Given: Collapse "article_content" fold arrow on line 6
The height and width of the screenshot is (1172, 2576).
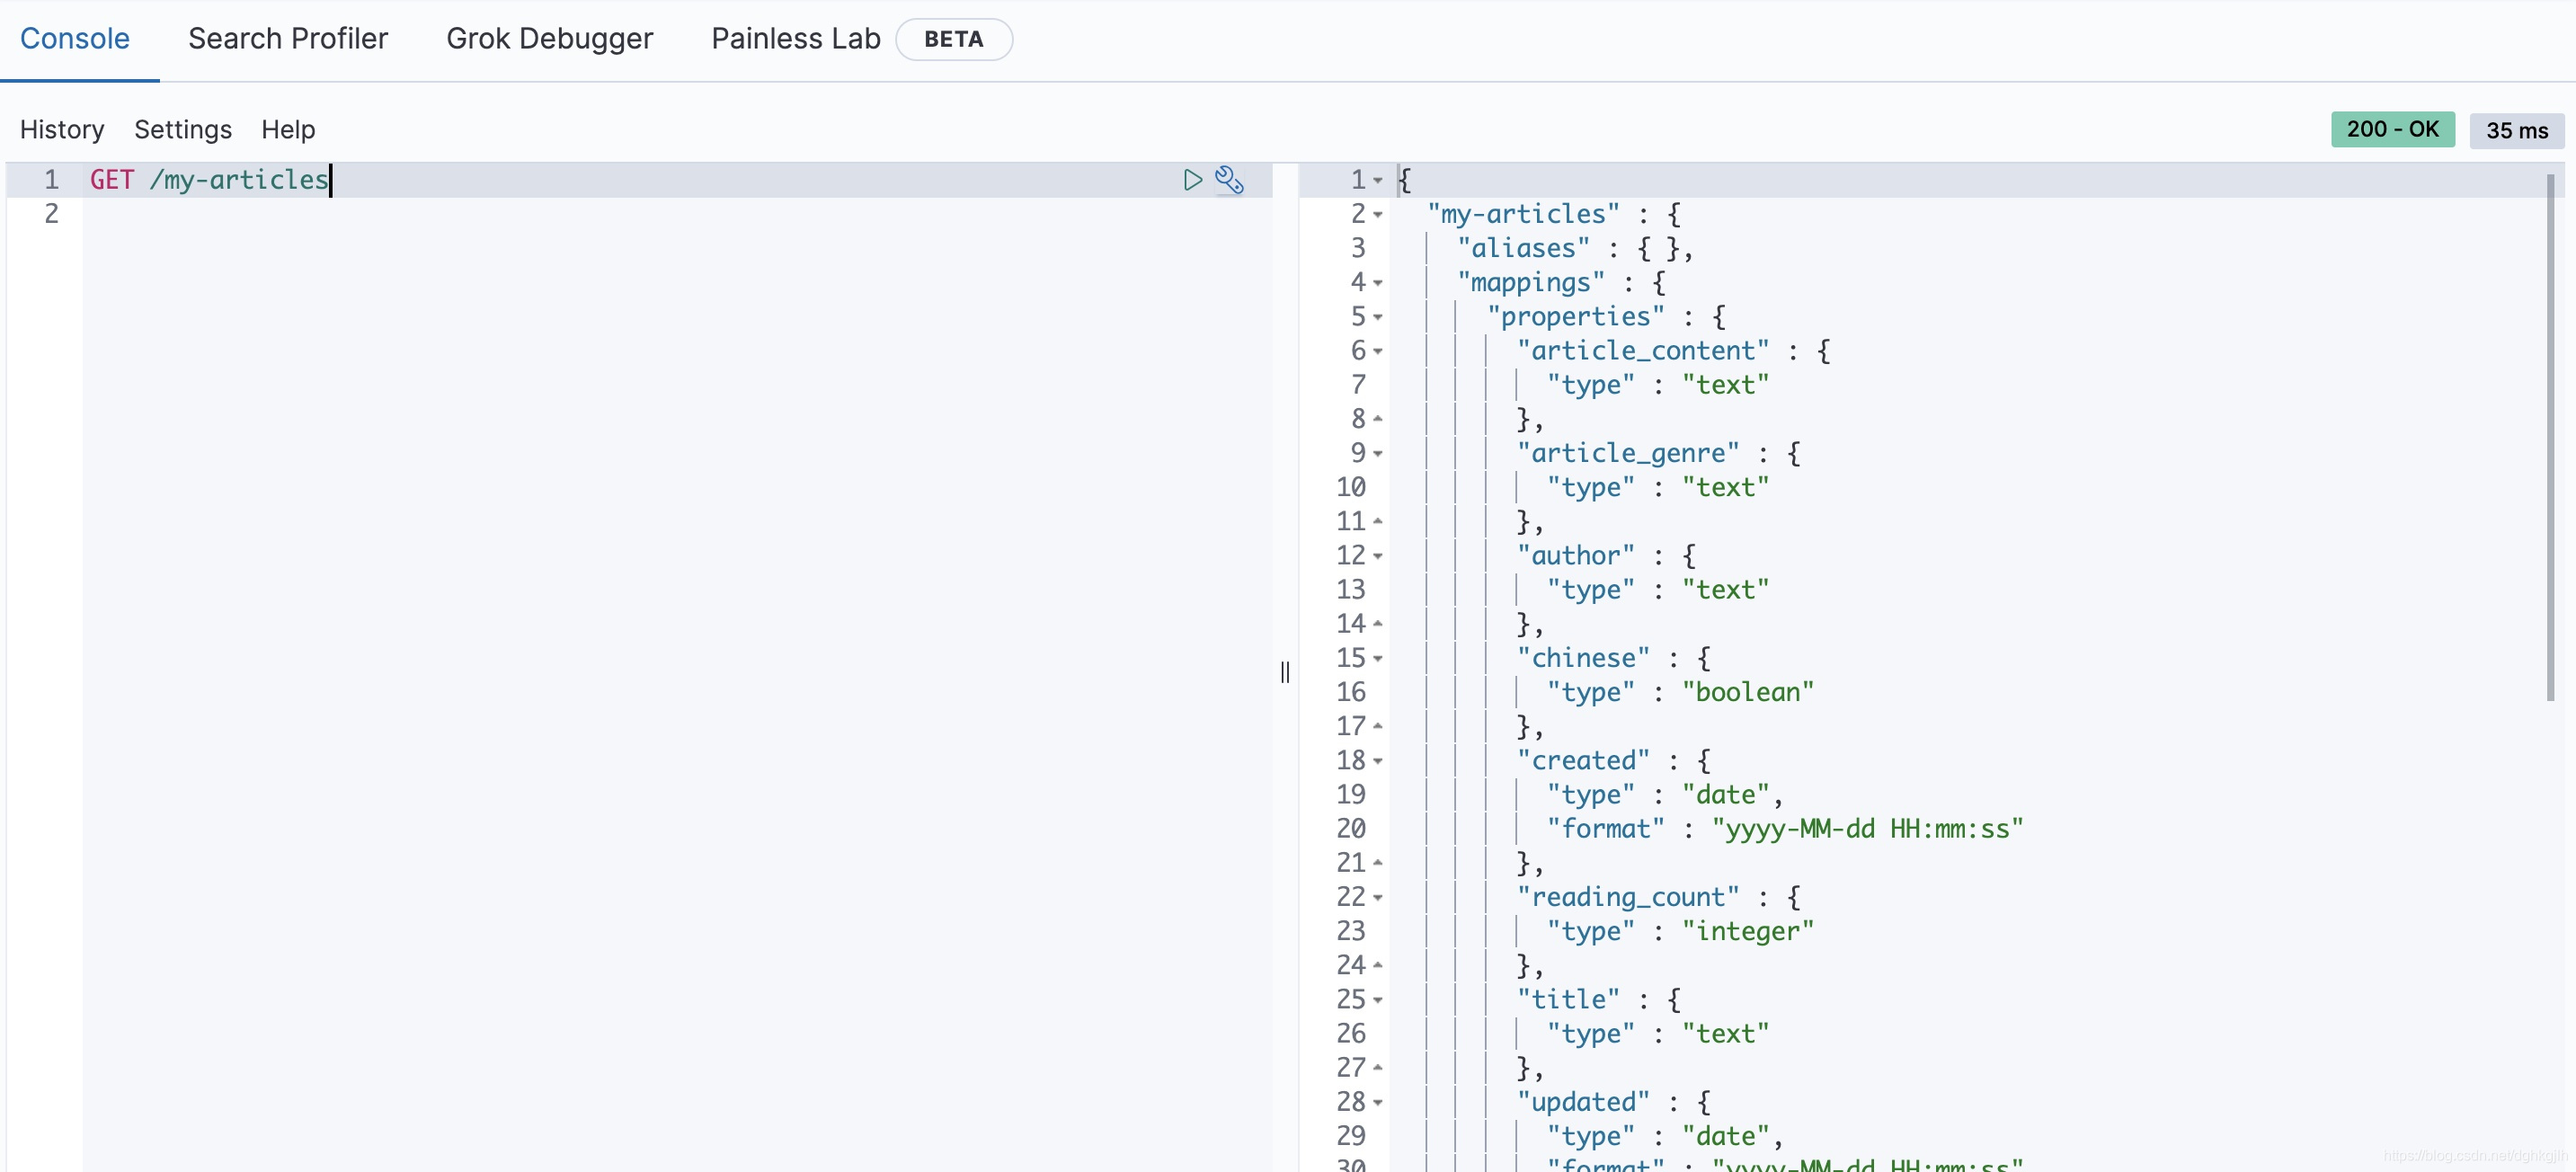Looking at the screenshot, I should (x=1378, y=351).
